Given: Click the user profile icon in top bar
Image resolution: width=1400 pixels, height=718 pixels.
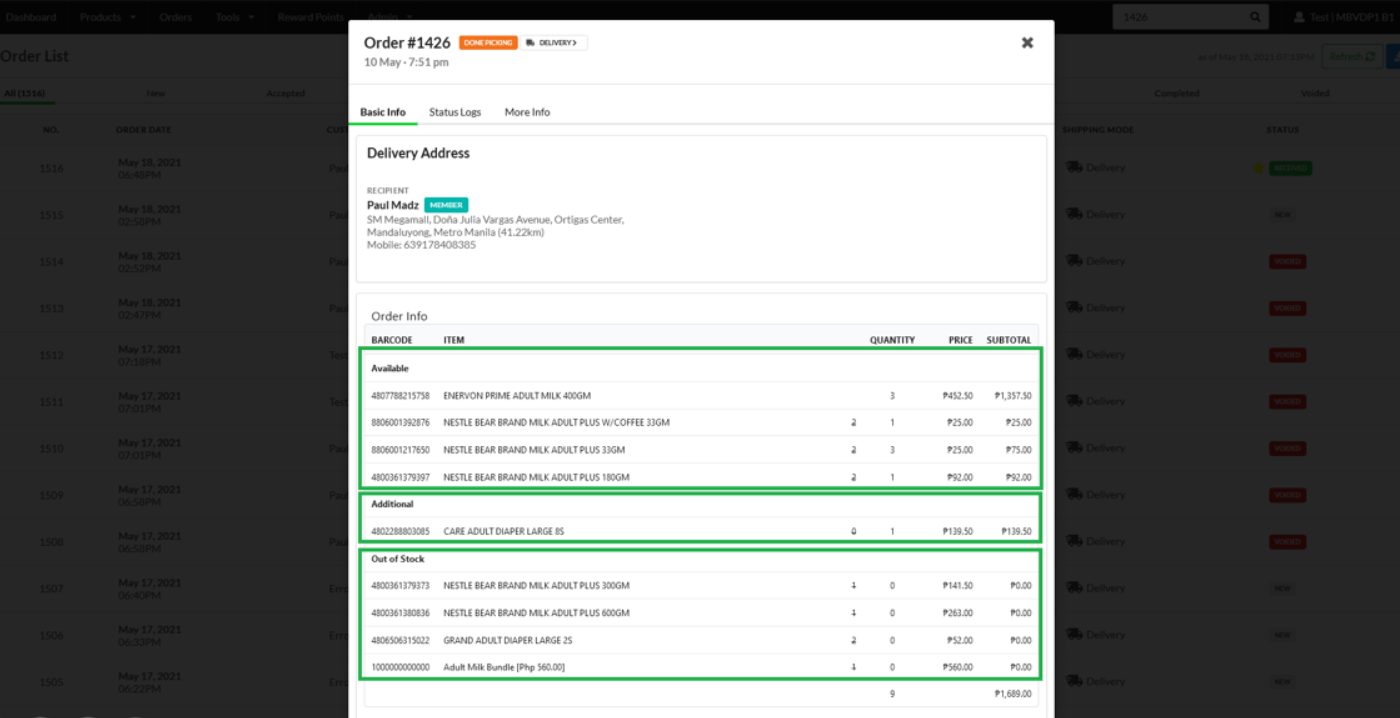Looking at the screenshot, I should [x=1300, y=17].
